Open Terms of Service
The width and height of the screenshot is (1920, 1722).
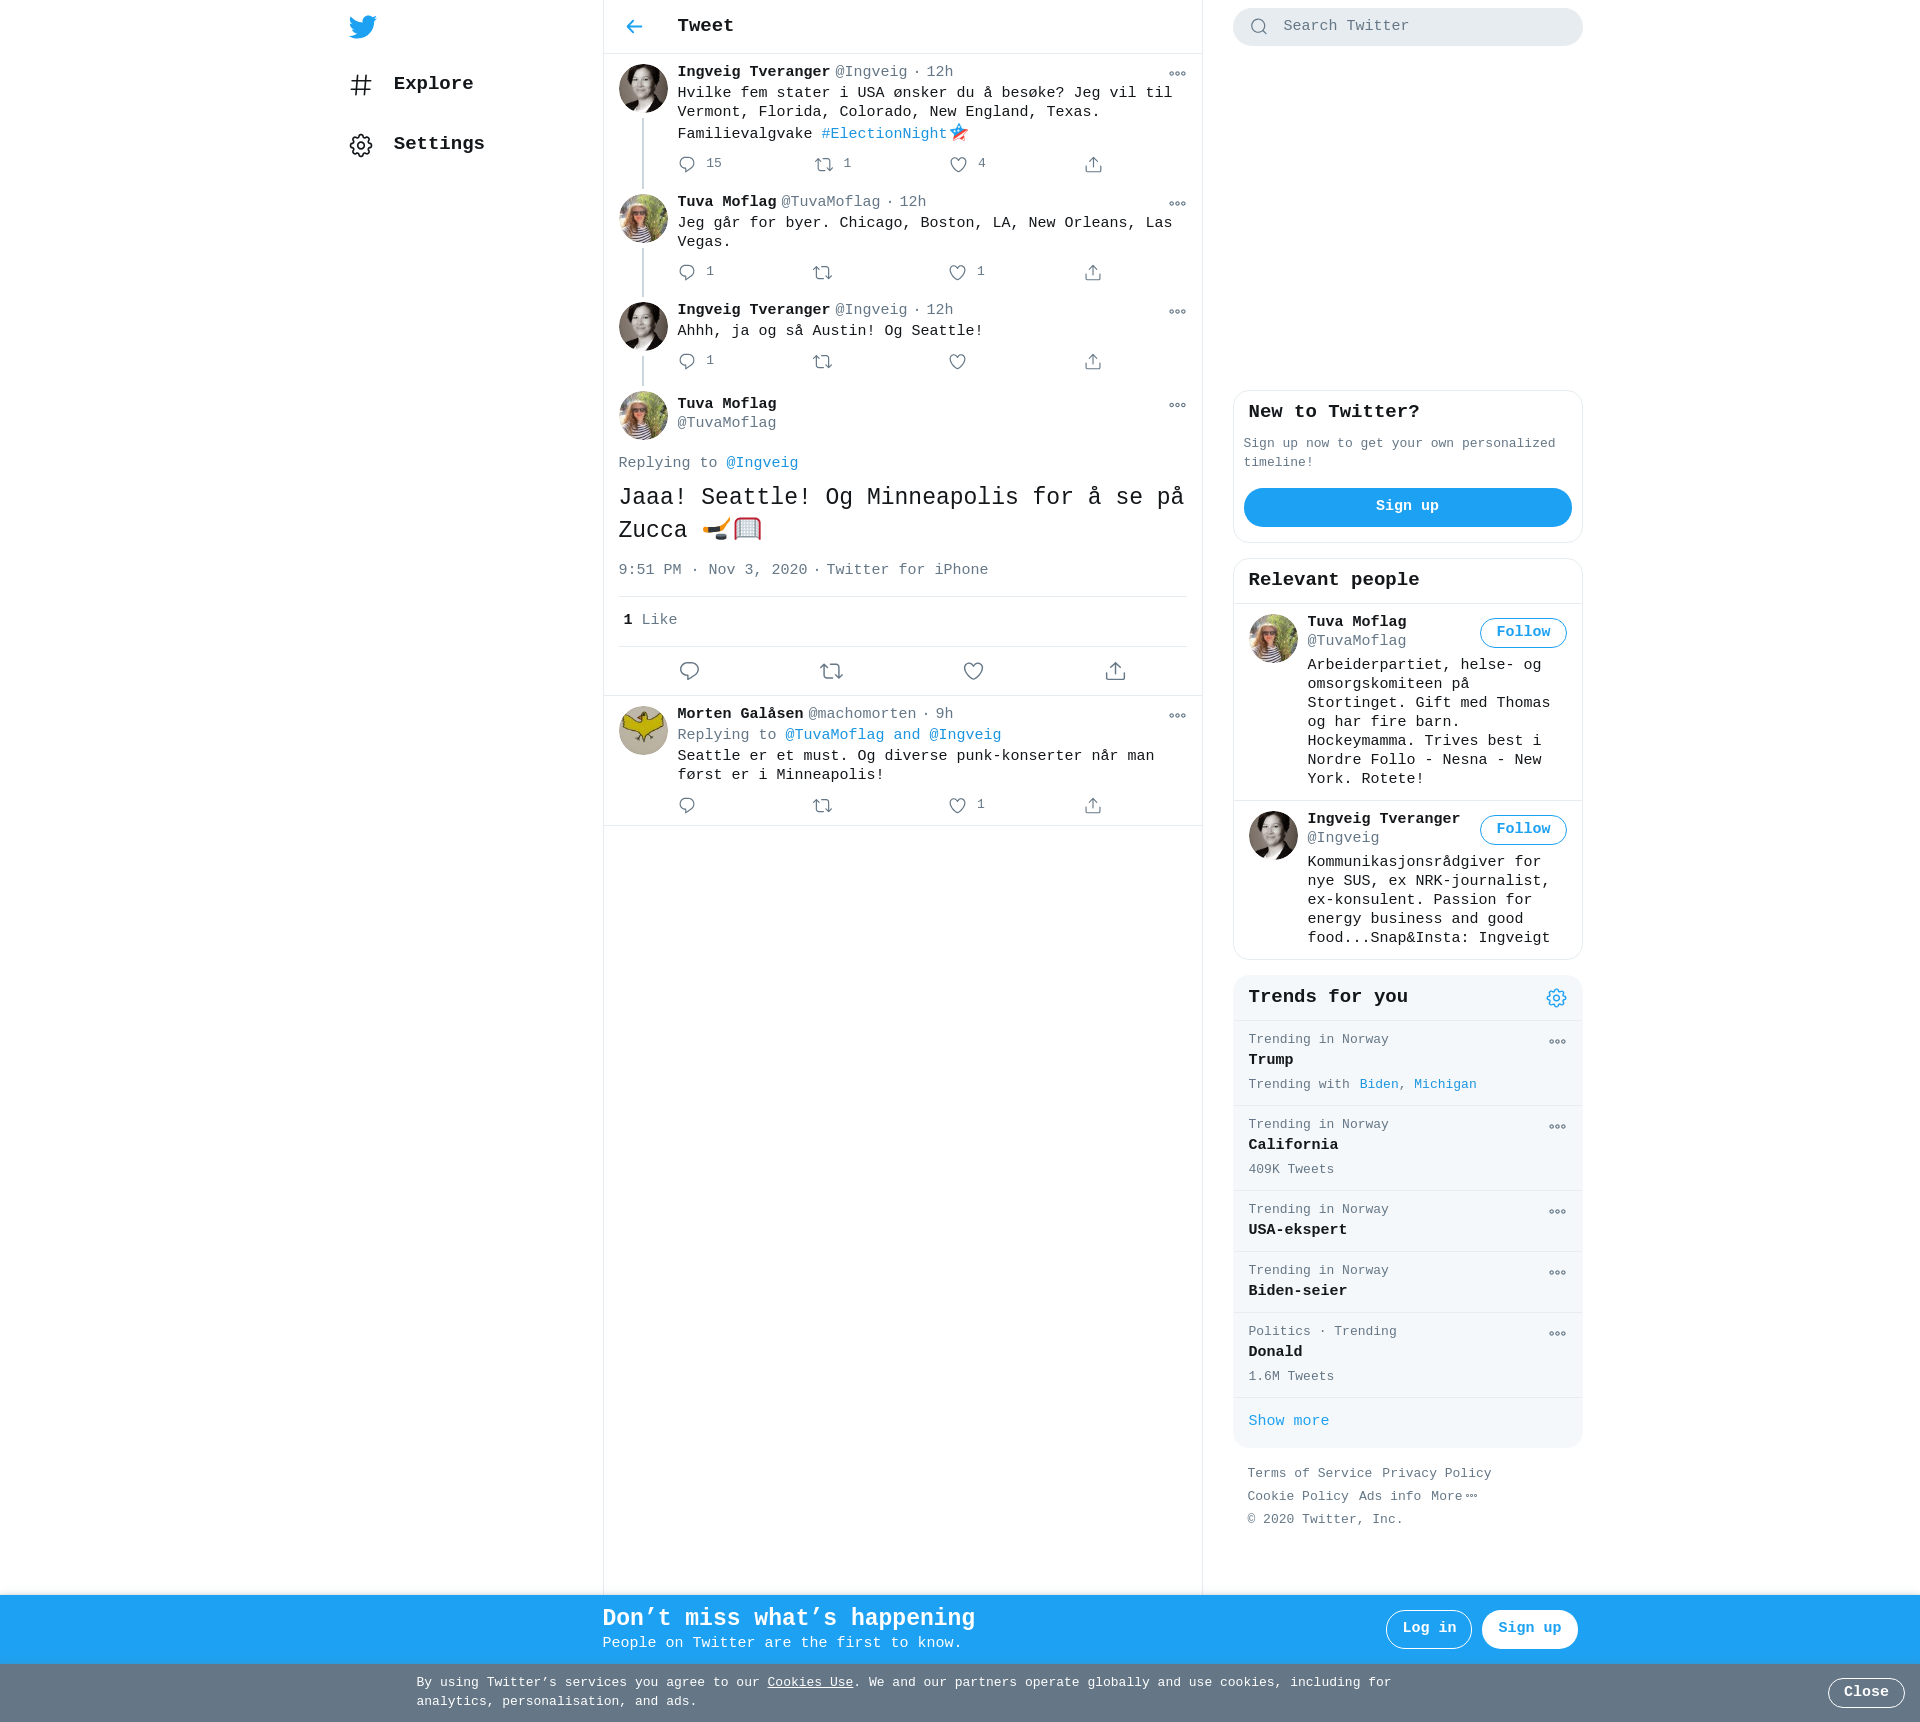(1309, 1474)
